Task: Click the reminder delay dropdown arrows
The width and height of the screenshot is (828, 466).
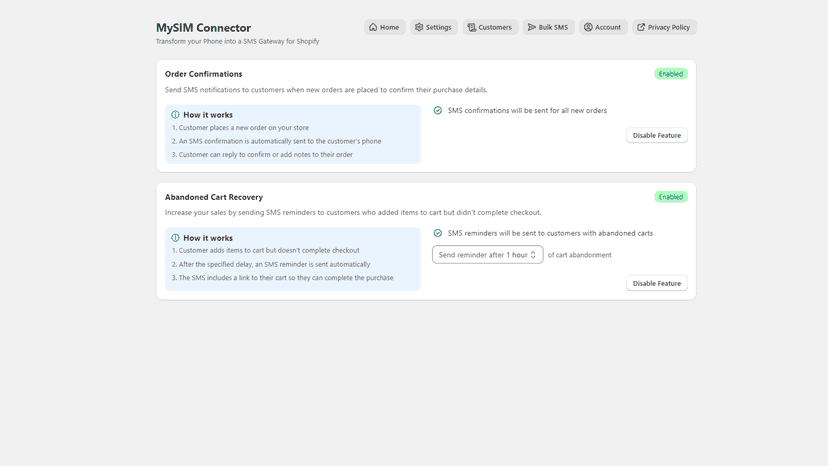Action: coord(533,255)
